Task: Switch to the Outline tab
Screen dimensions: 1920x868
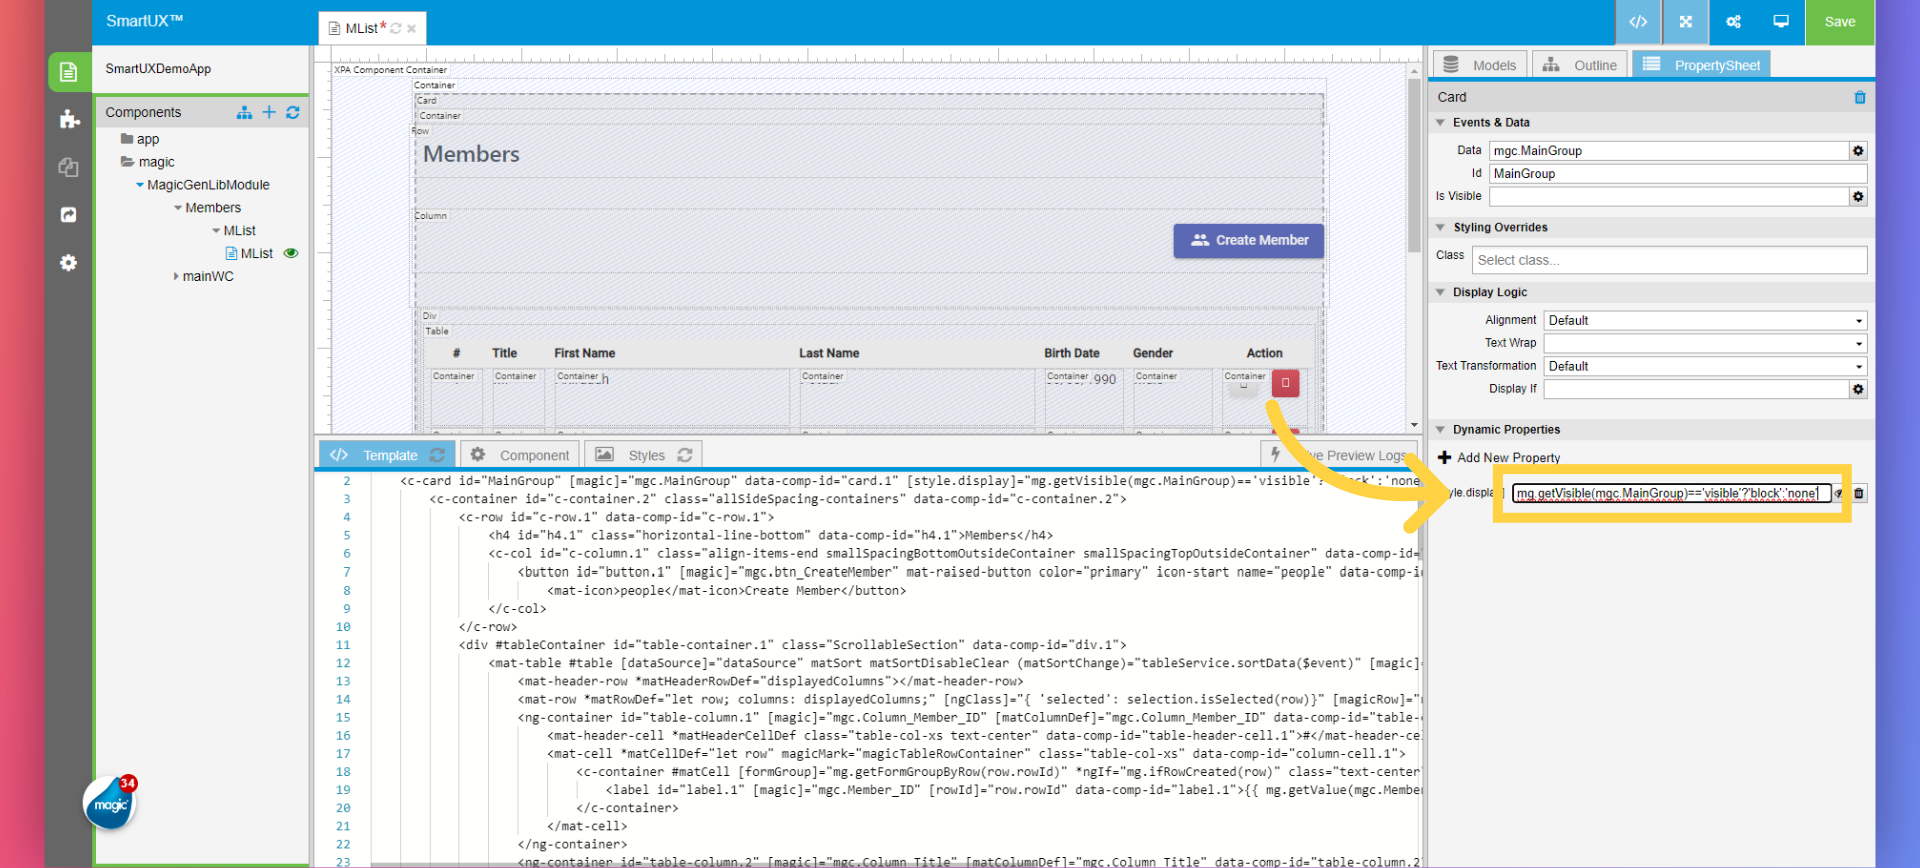Action: (x=1580, y=65)
